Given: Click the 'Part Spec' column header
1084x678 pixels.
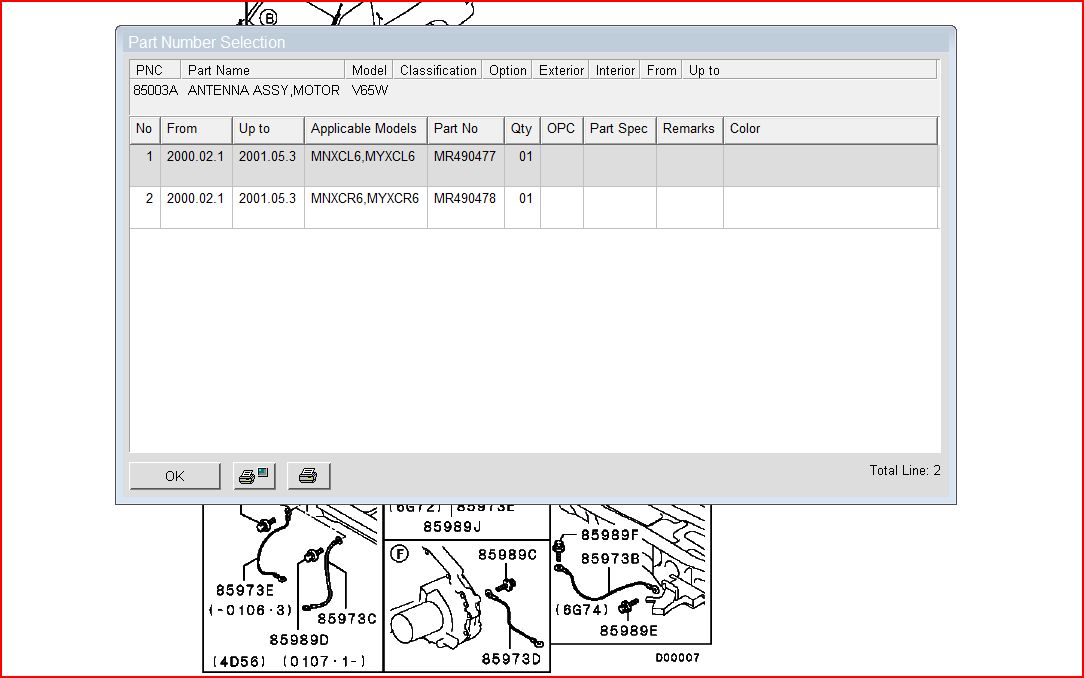Looking at the screenshot, I should pyautogui.click(x=619, y=129).
